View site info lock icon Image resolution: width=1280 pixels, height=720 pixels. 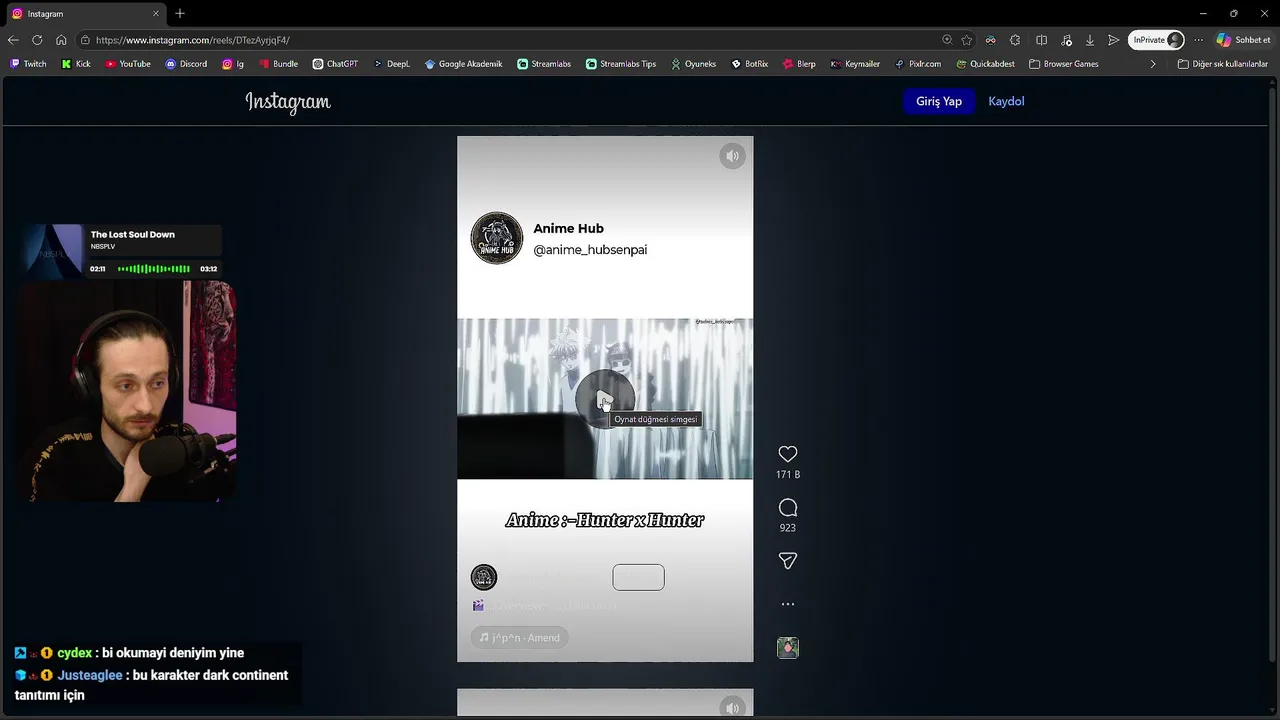tap(86, 40)
